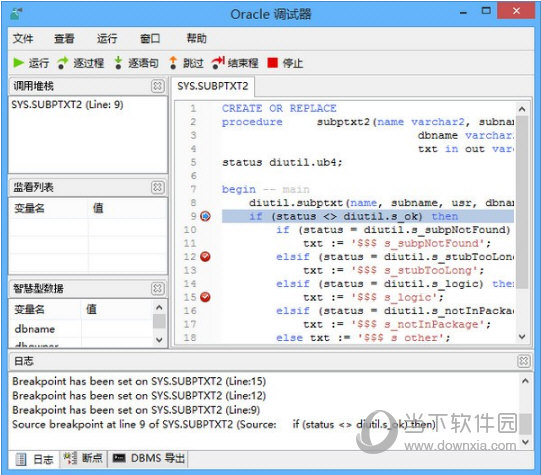
Task: Click the Step Out (跳过) toolbar icon
Action: (x=173, y=63)
